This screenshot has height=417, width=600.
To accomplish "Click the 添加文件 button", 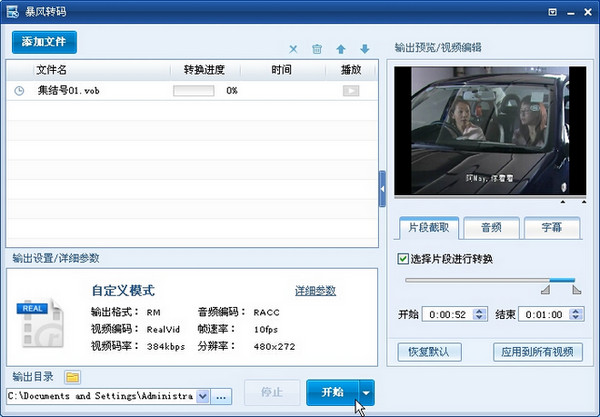I will point(44,42).
